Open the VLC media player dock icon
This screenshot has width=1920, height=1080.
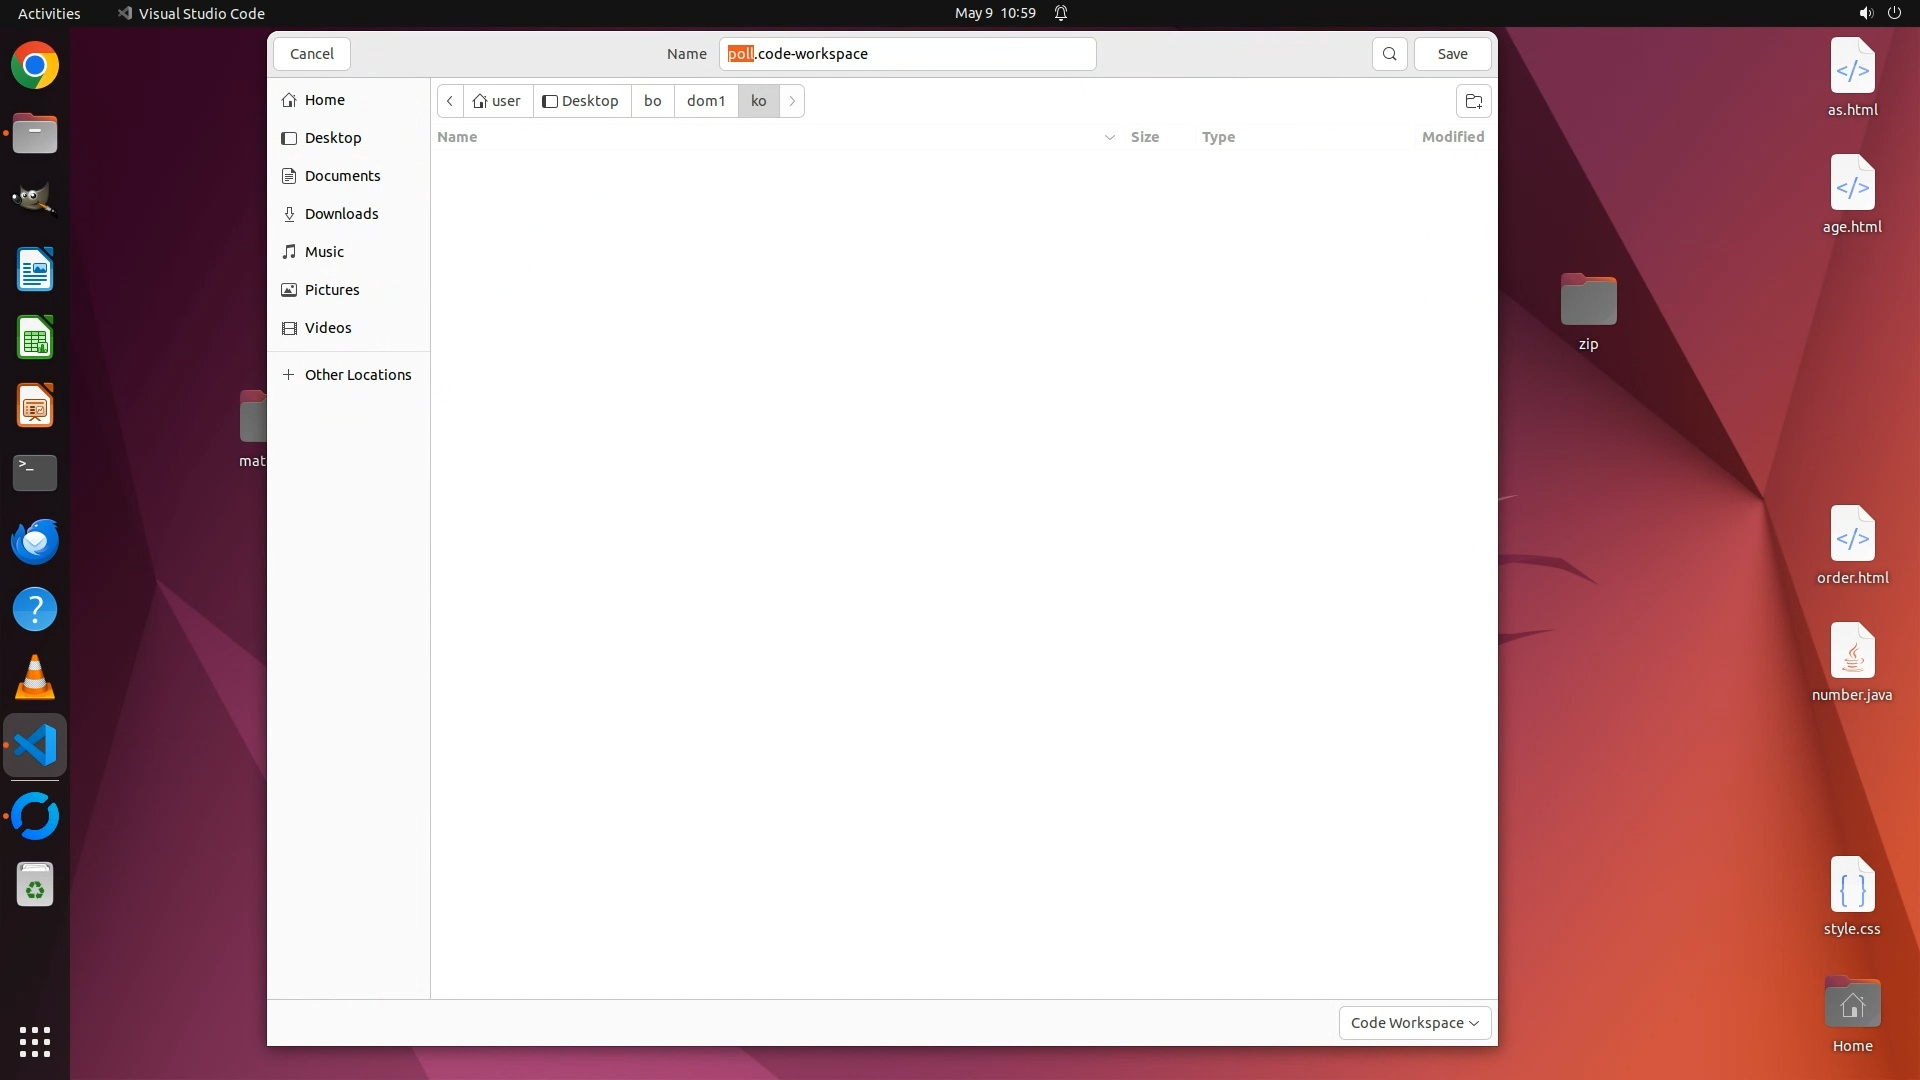click(x=35, y=678)
